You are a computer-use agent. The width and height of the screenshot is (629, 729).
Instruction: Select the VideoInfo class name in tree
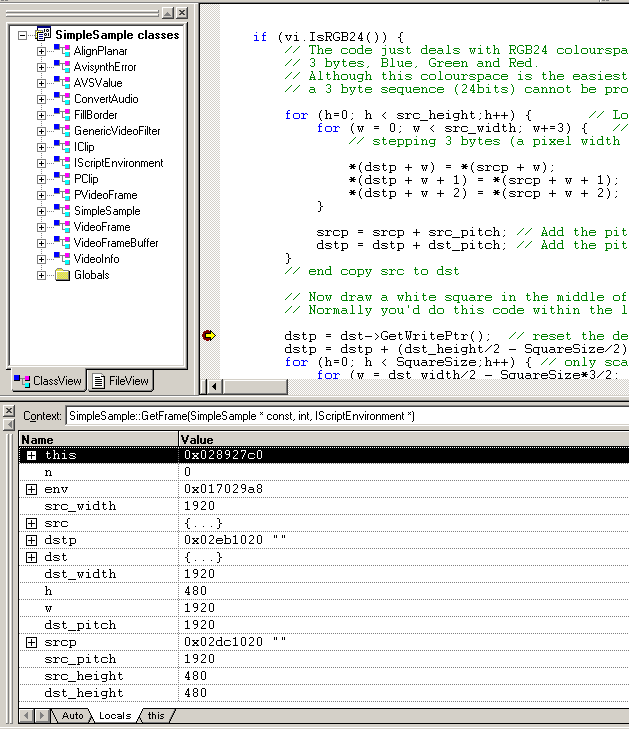(x=97, y=259)
